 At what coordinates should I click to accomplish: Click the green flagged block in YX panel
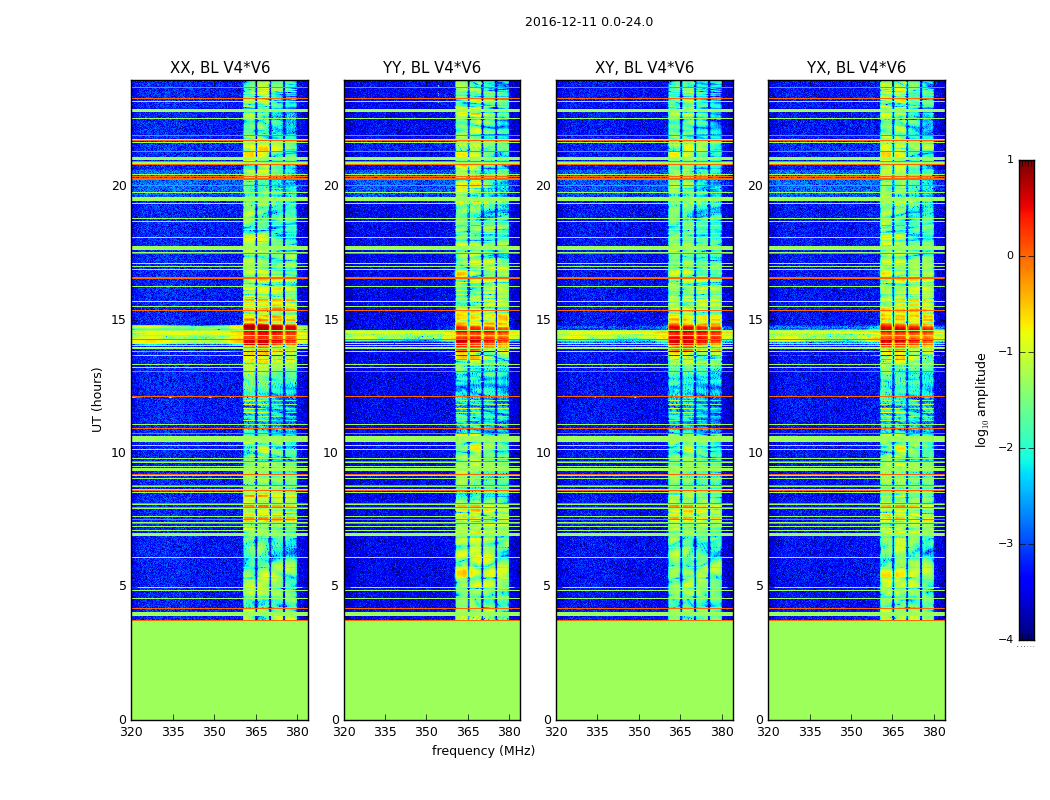(856, 670)
